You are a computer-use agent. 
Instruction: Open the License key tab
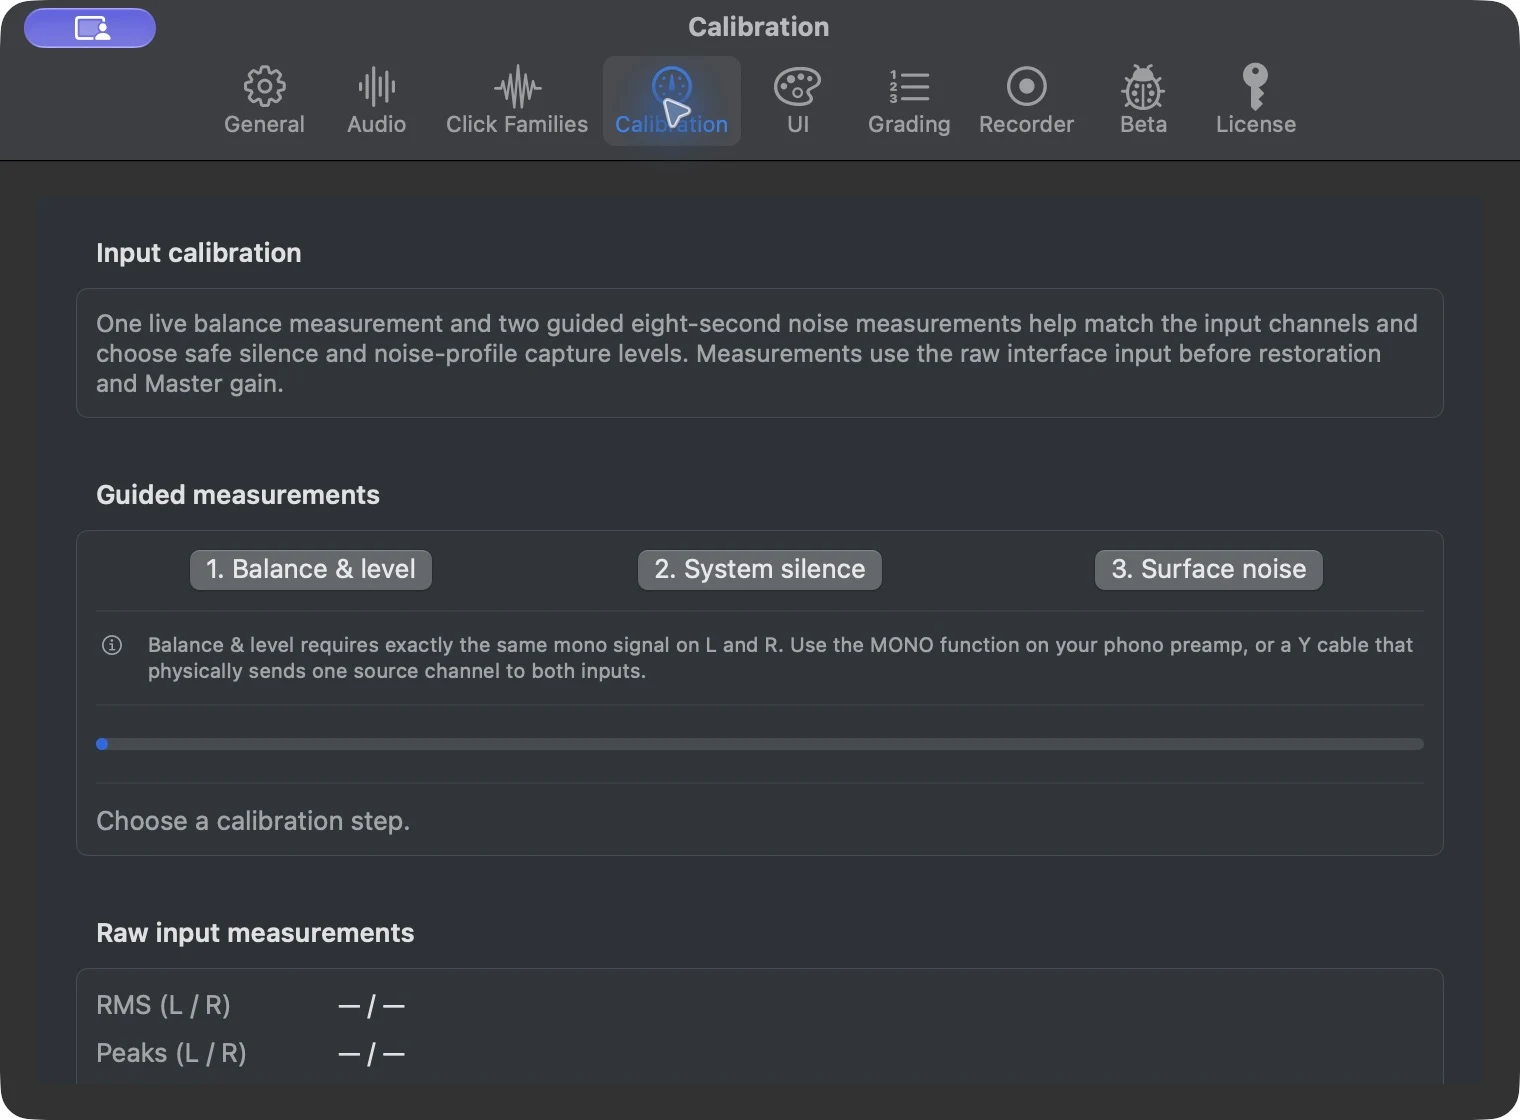[x=1256, y=100]
